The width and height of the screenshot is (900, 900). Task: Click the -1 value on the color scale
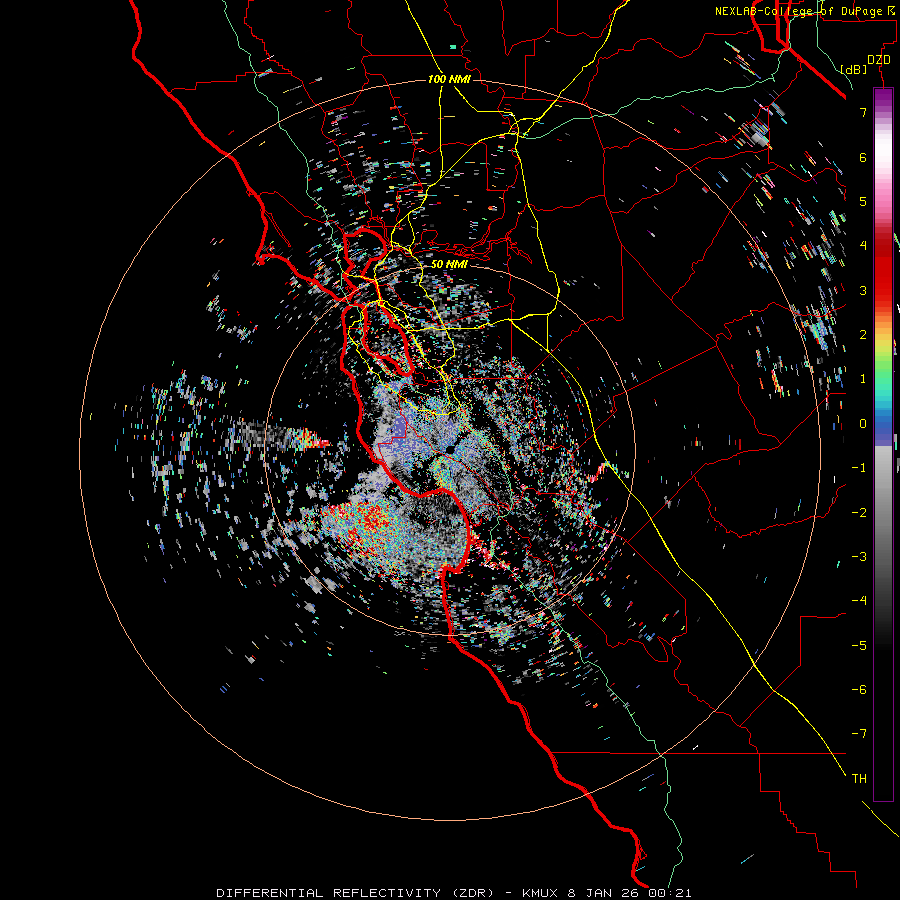pos(859,468)
